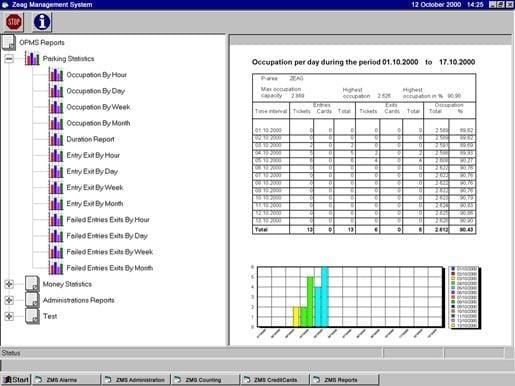
Task: Click the Failed Entries Exits By Month icon
Action: point(56,268)
